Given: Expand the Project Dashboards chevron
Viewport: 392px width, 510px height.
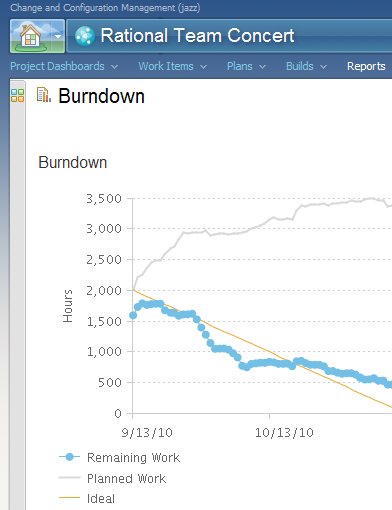Looking at the screenshot, I should tap(114, 67).
